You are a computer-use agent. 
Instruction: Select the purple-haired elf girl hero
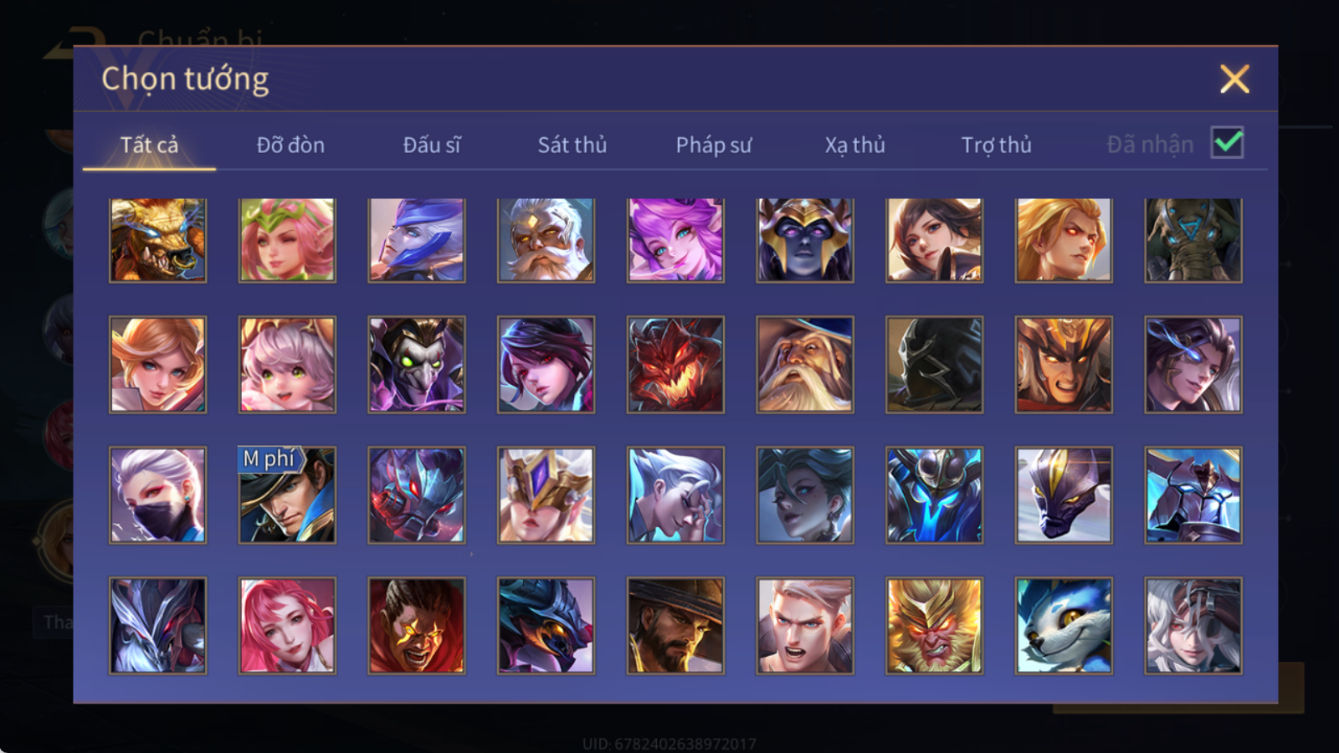[676, 240]
